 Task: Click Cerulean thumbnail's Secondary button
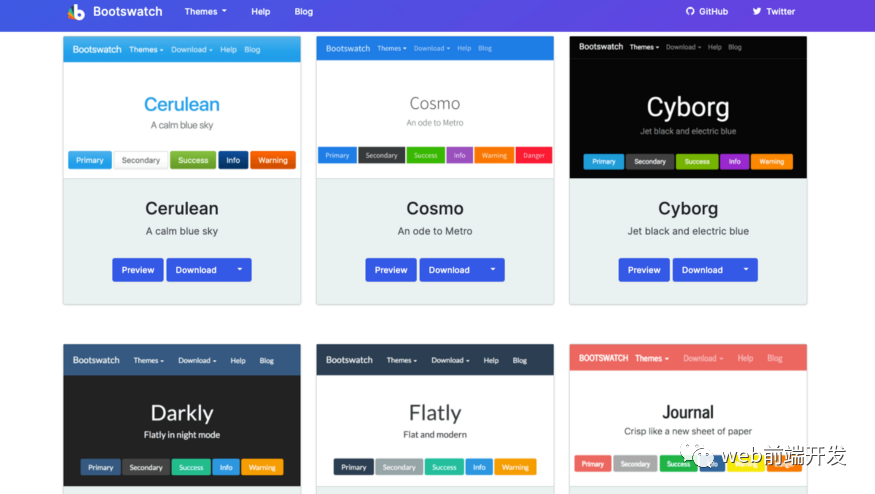[141, 160]
